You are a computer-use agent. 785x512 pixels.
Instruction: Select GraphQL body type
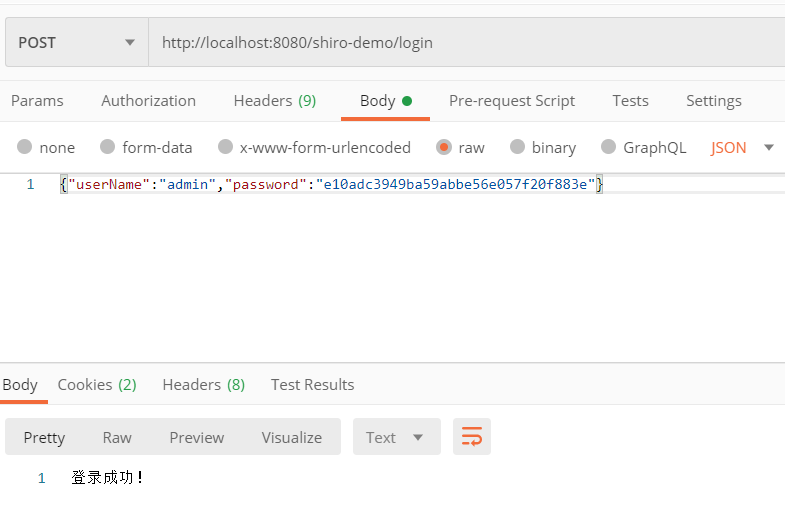[x=609, y=147]
